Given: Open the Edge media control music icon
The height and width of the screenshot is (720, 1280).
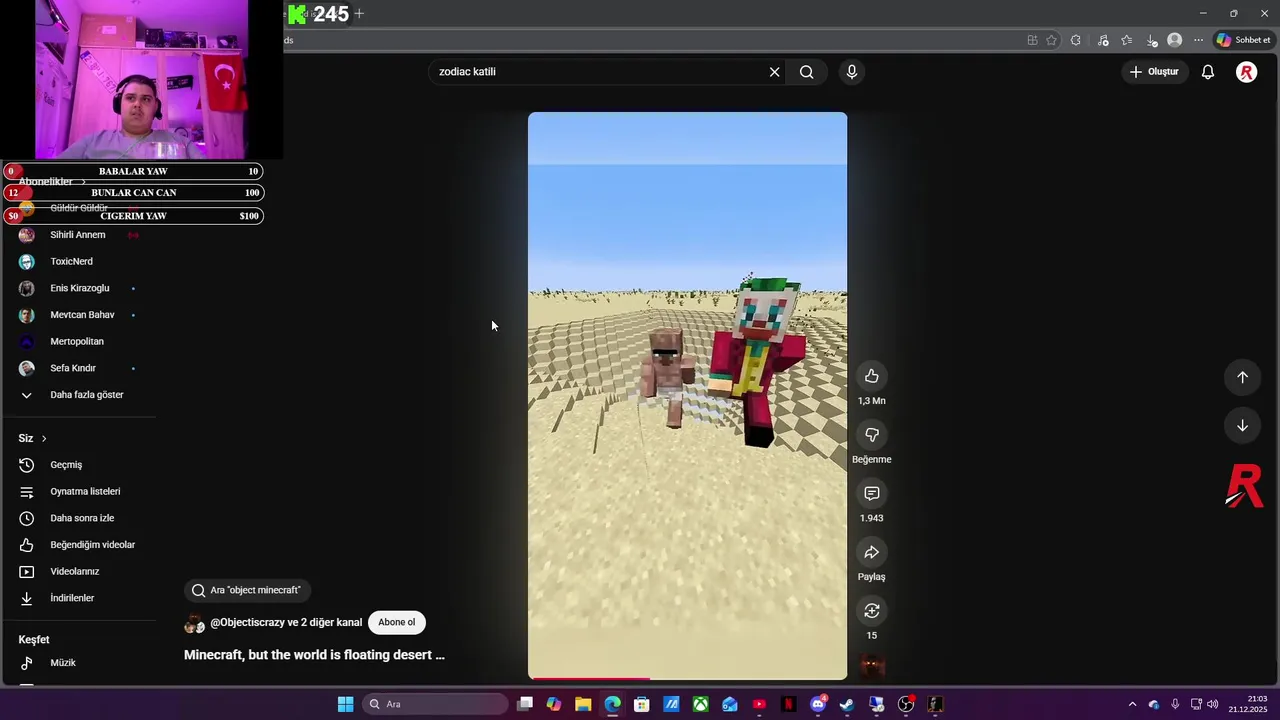Looking at the screenshot, I should [x=1103, y=40].
